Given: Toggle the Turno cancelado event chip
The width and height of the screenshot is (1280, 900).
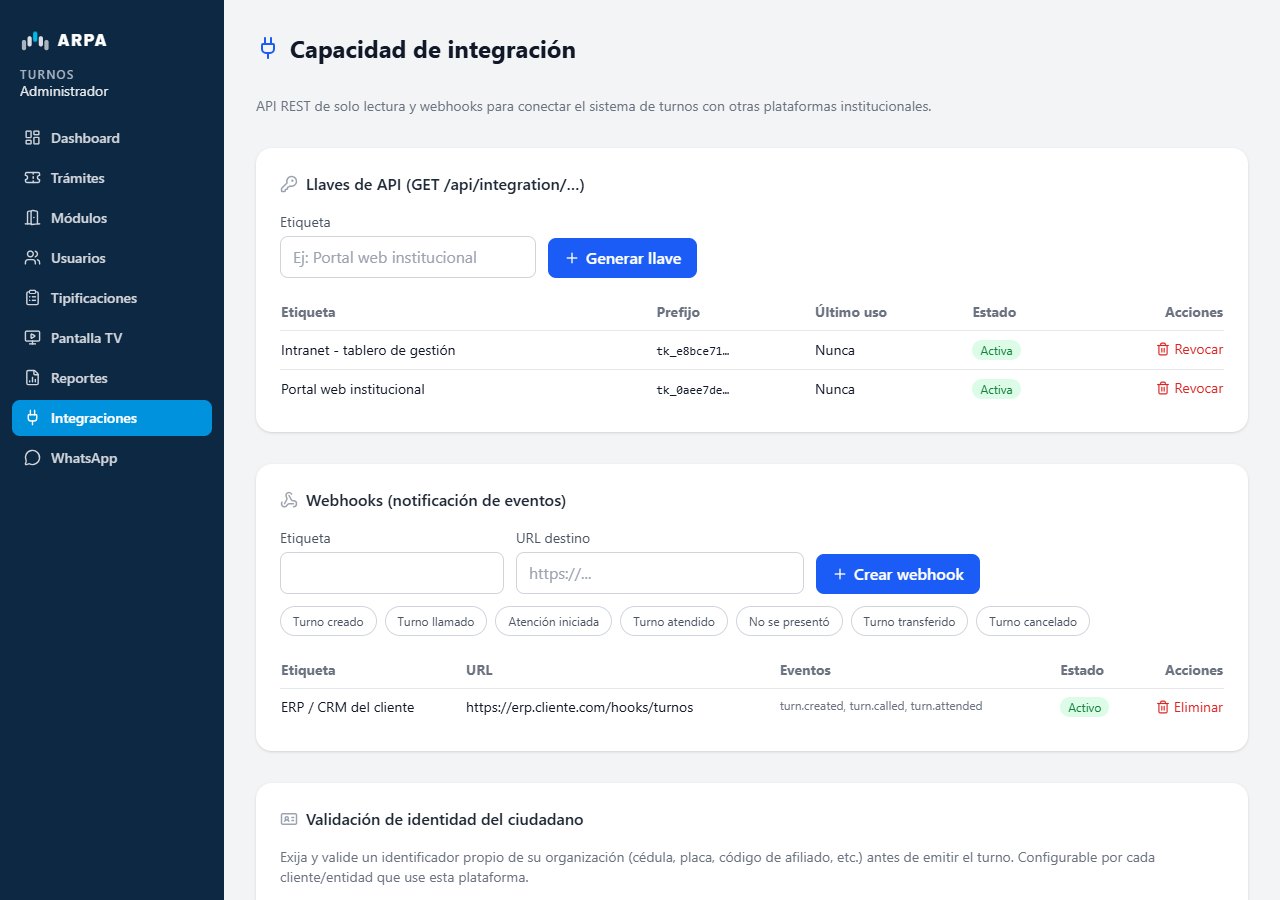Looking at the screenshot, I should coord(1033,621).
